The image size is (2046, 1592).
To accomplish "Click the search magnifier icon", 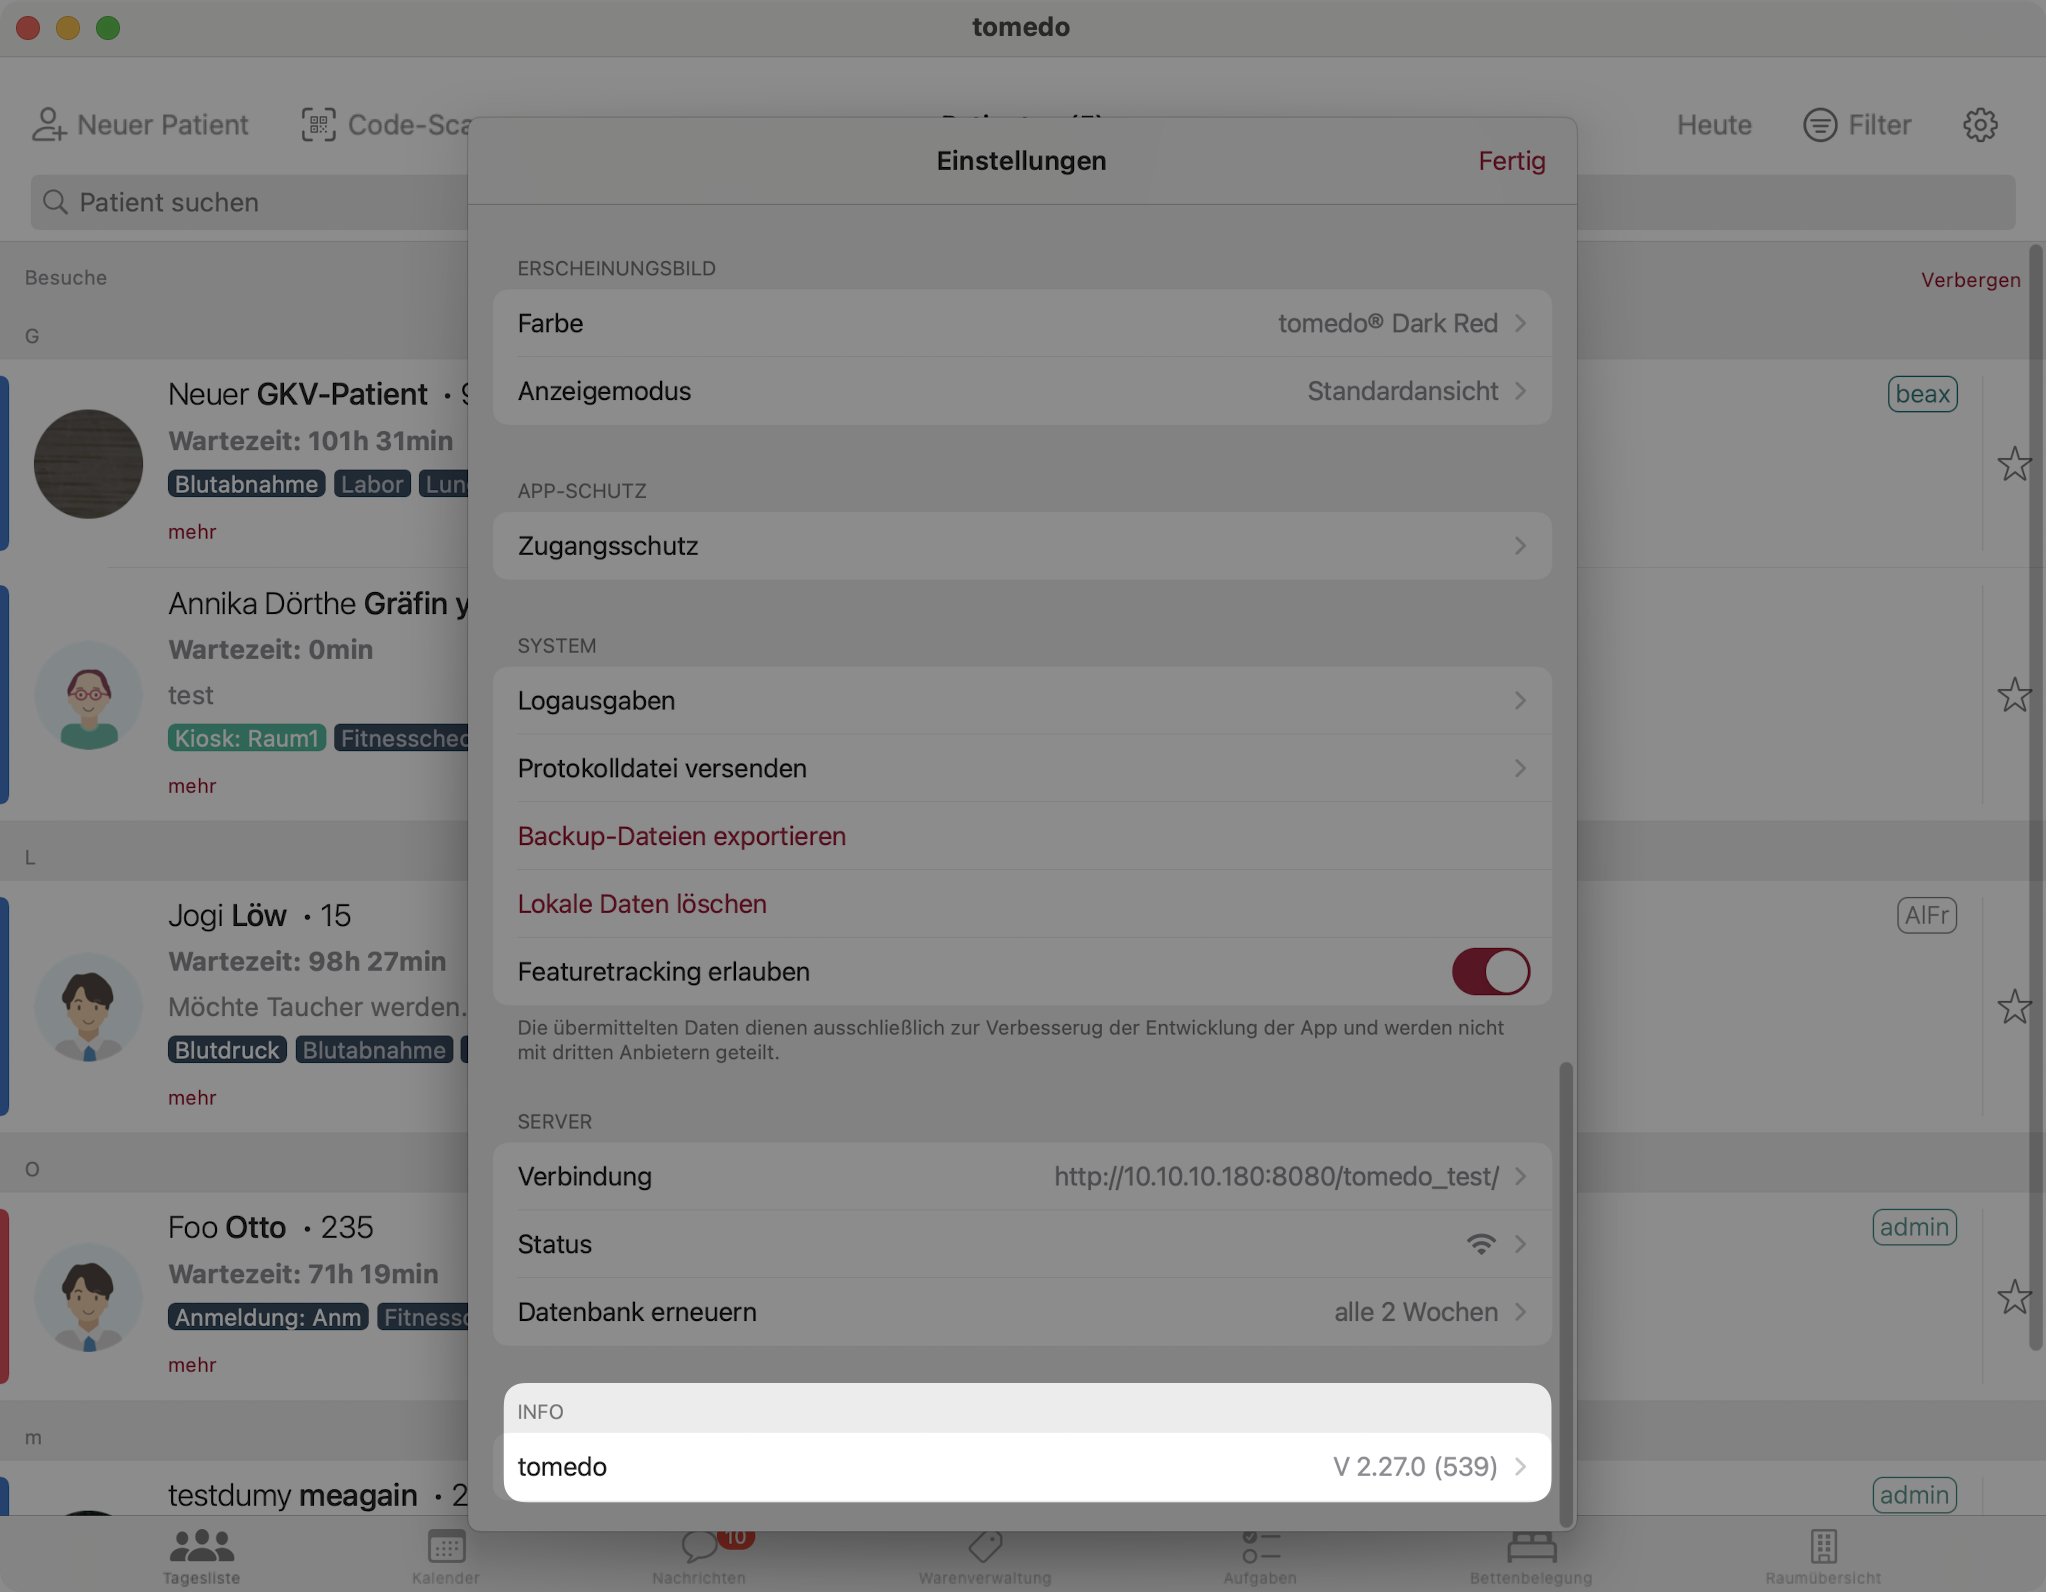I will click(x=56, y=202).
